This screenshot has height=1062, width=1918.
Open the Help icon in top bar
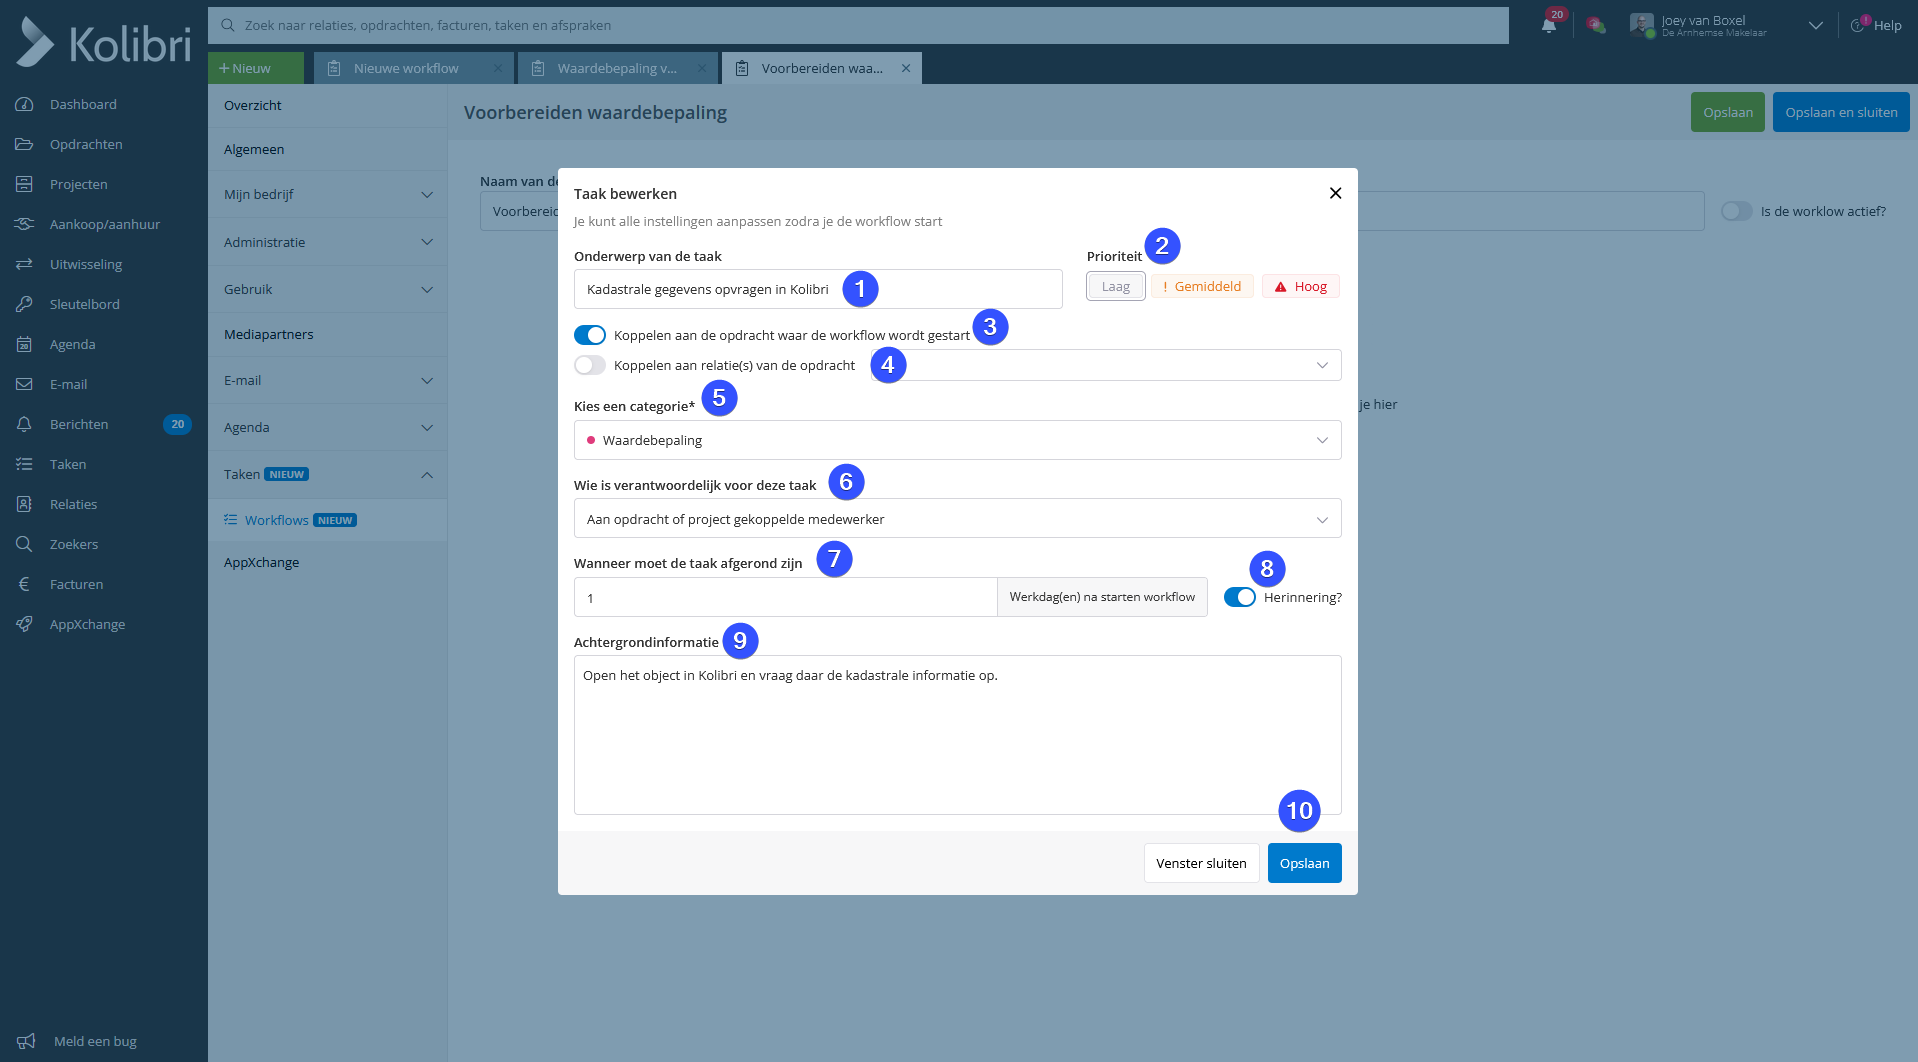1859,25
